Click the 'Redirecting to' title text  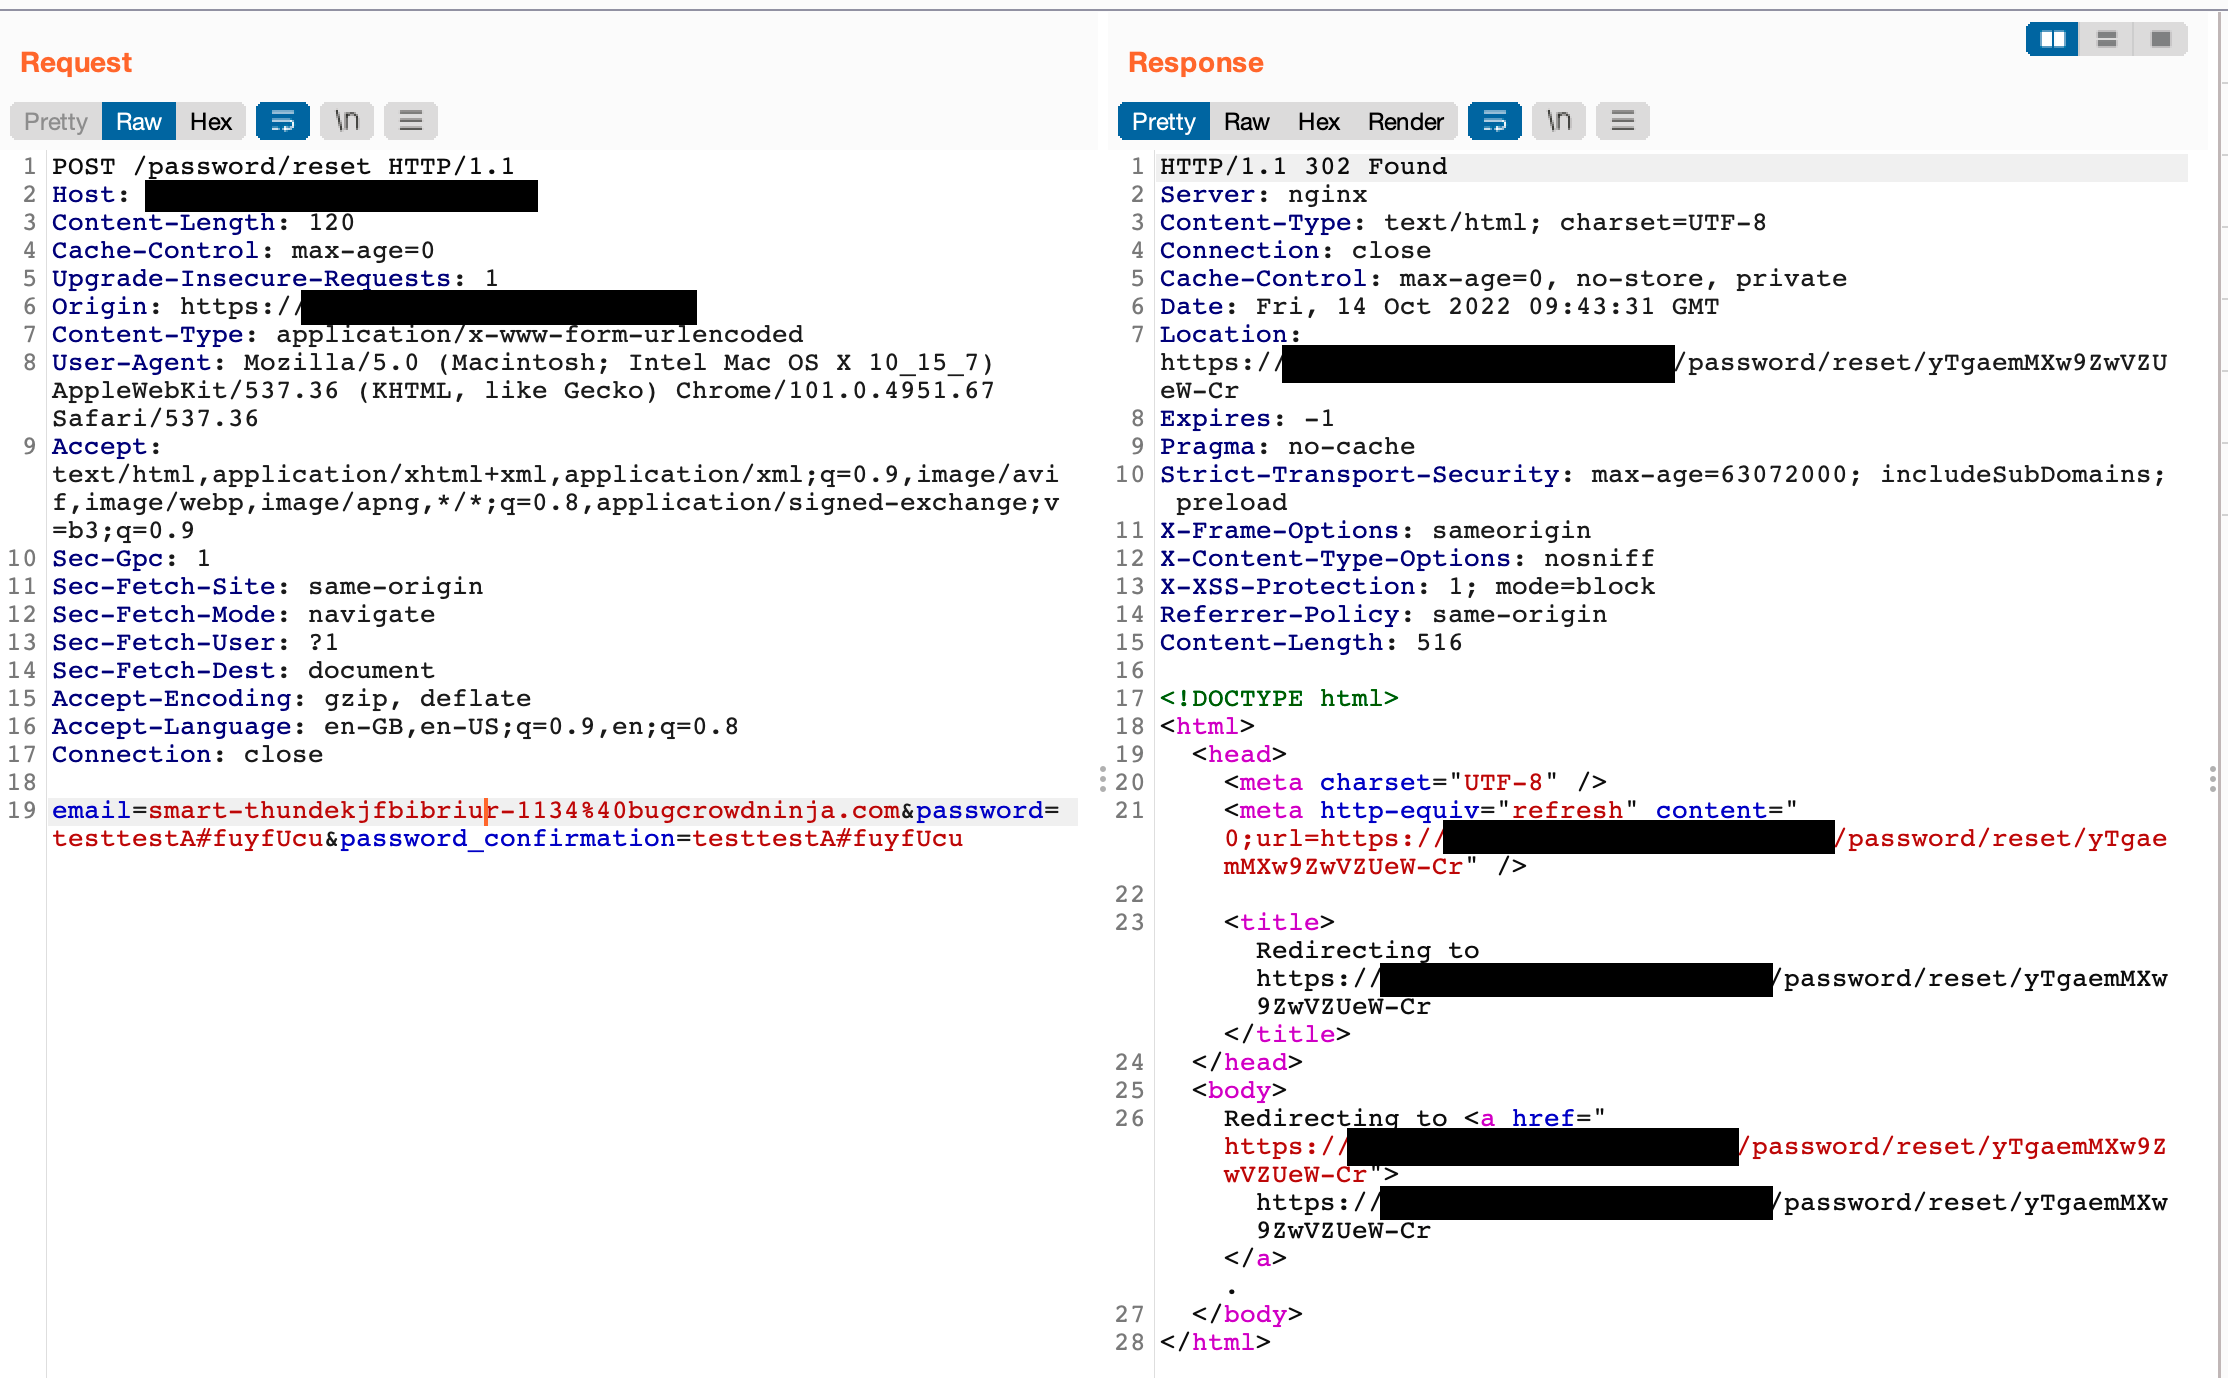[x=1367, y=950]
